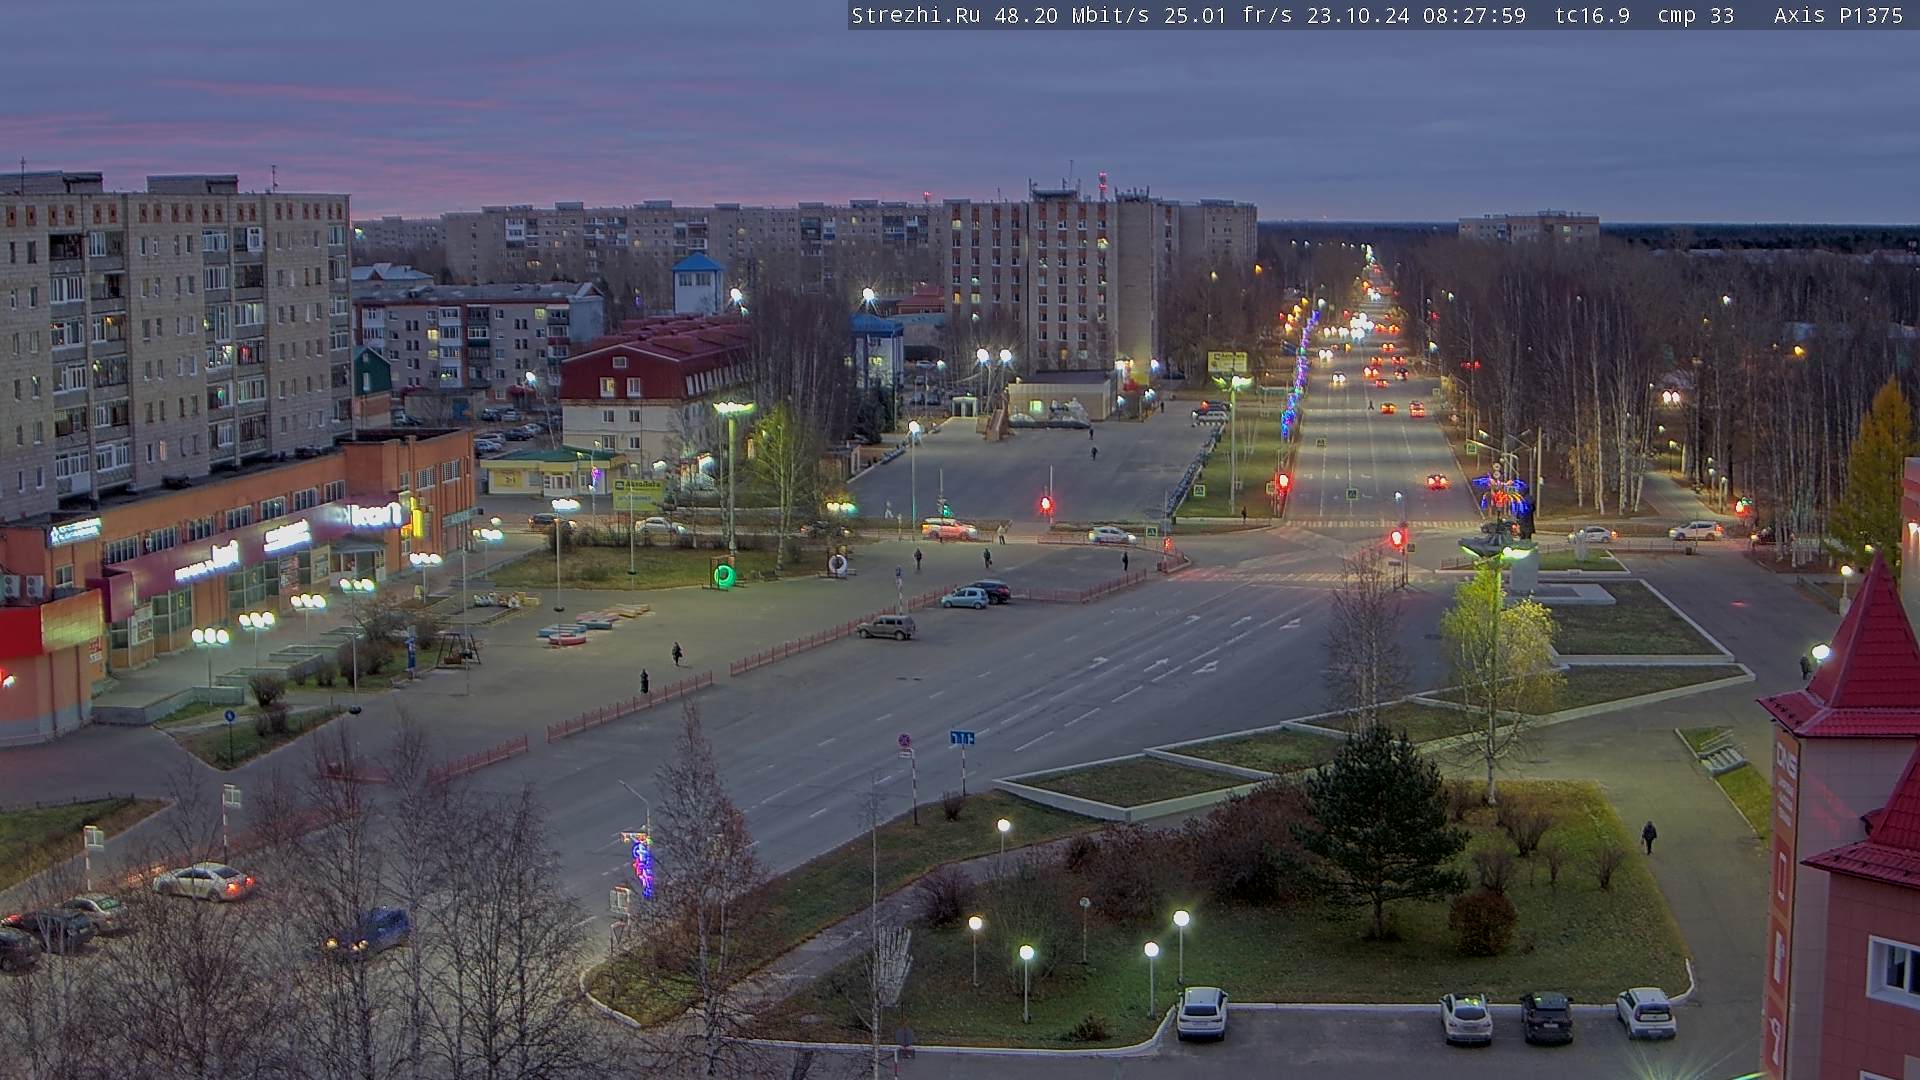The image size is (1920, 1080).
Task: Select the 23.10.24 date stamp
Action: pyautogui.click(x=1358, y=15)
